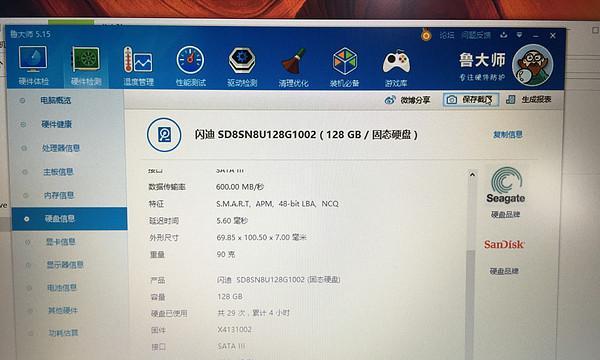Click the 128 GB capacity value
Screen dimensions: 600x360
pos(230,296)
